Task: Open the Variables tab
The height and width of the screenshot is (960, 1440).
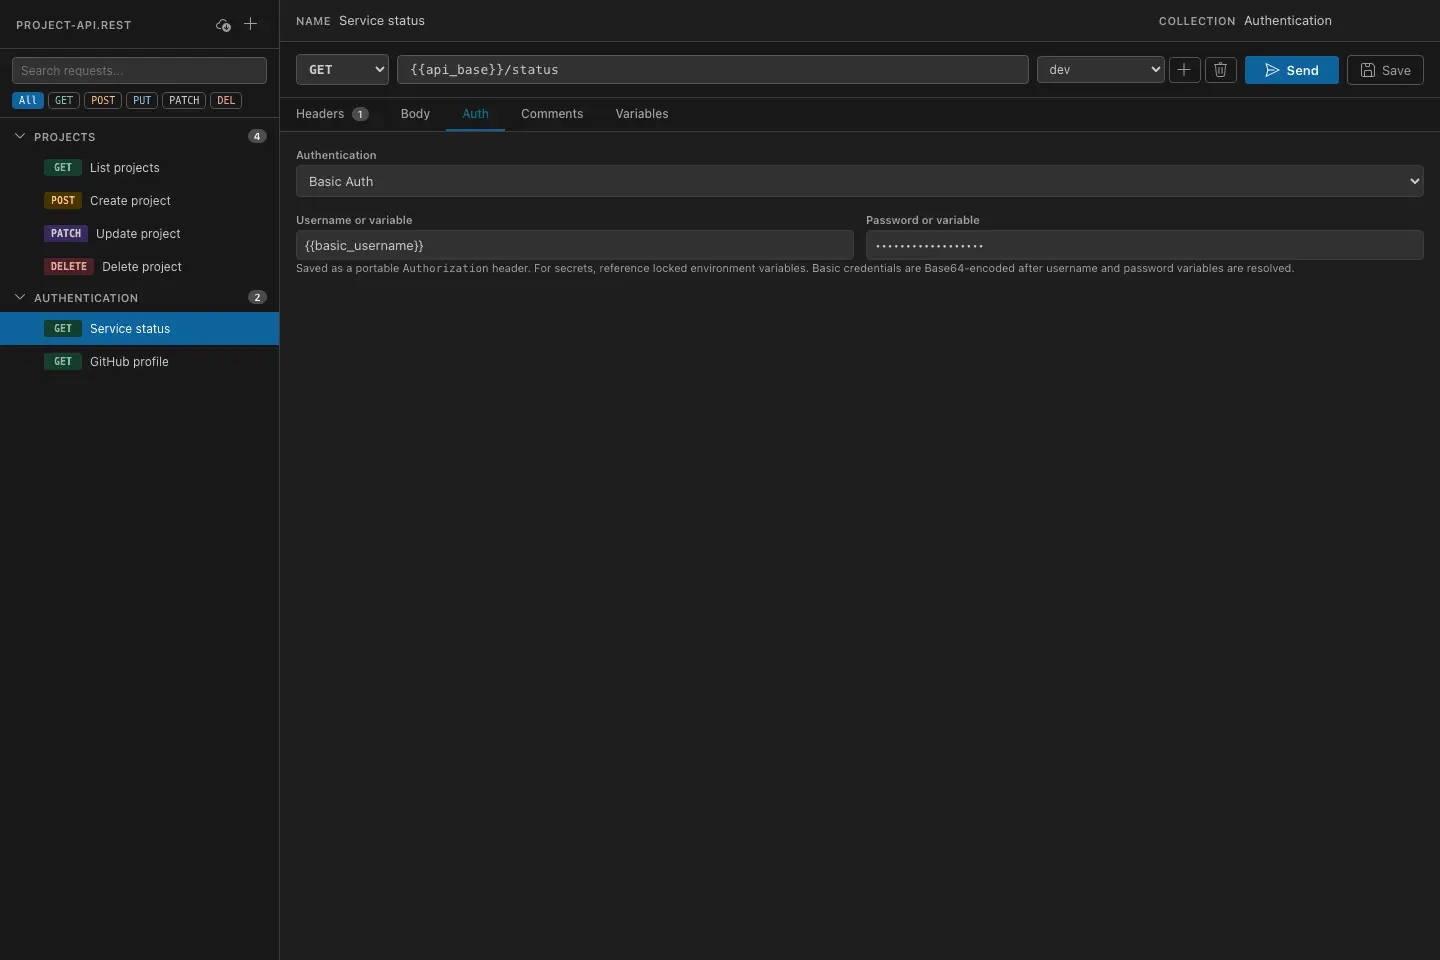Action: 642,114
